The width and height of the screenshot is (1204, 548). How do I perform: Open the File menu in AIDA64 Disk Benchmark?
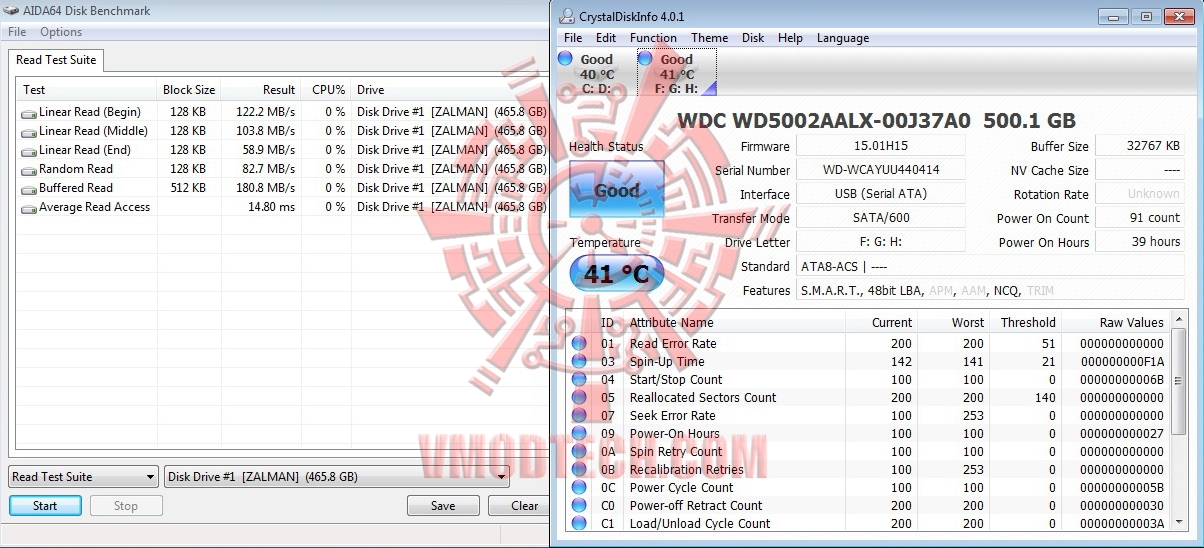click(x=17, y=32)
